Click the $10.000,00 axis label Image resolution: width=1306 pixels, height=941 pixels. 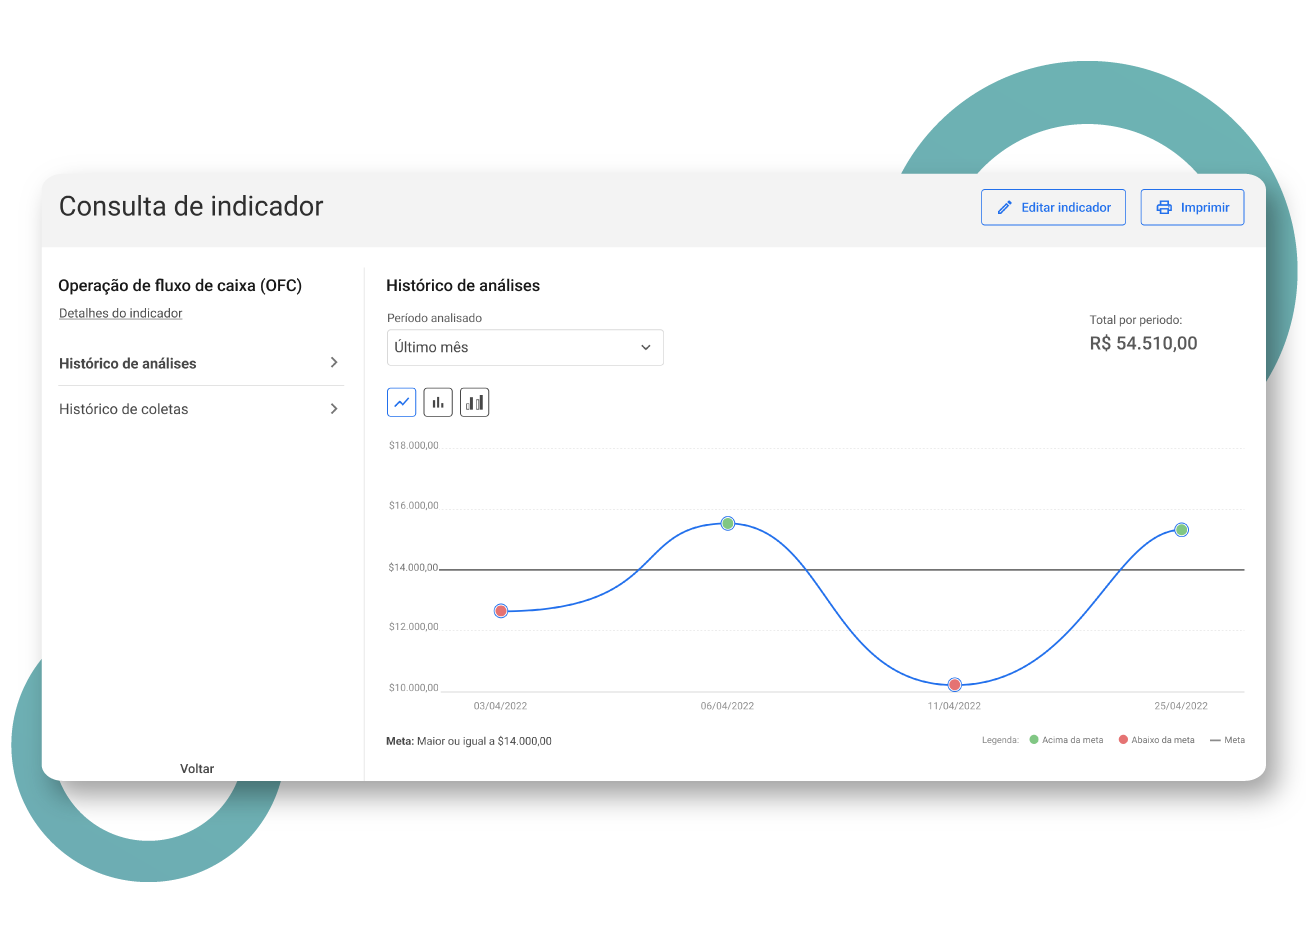[413, 688]
